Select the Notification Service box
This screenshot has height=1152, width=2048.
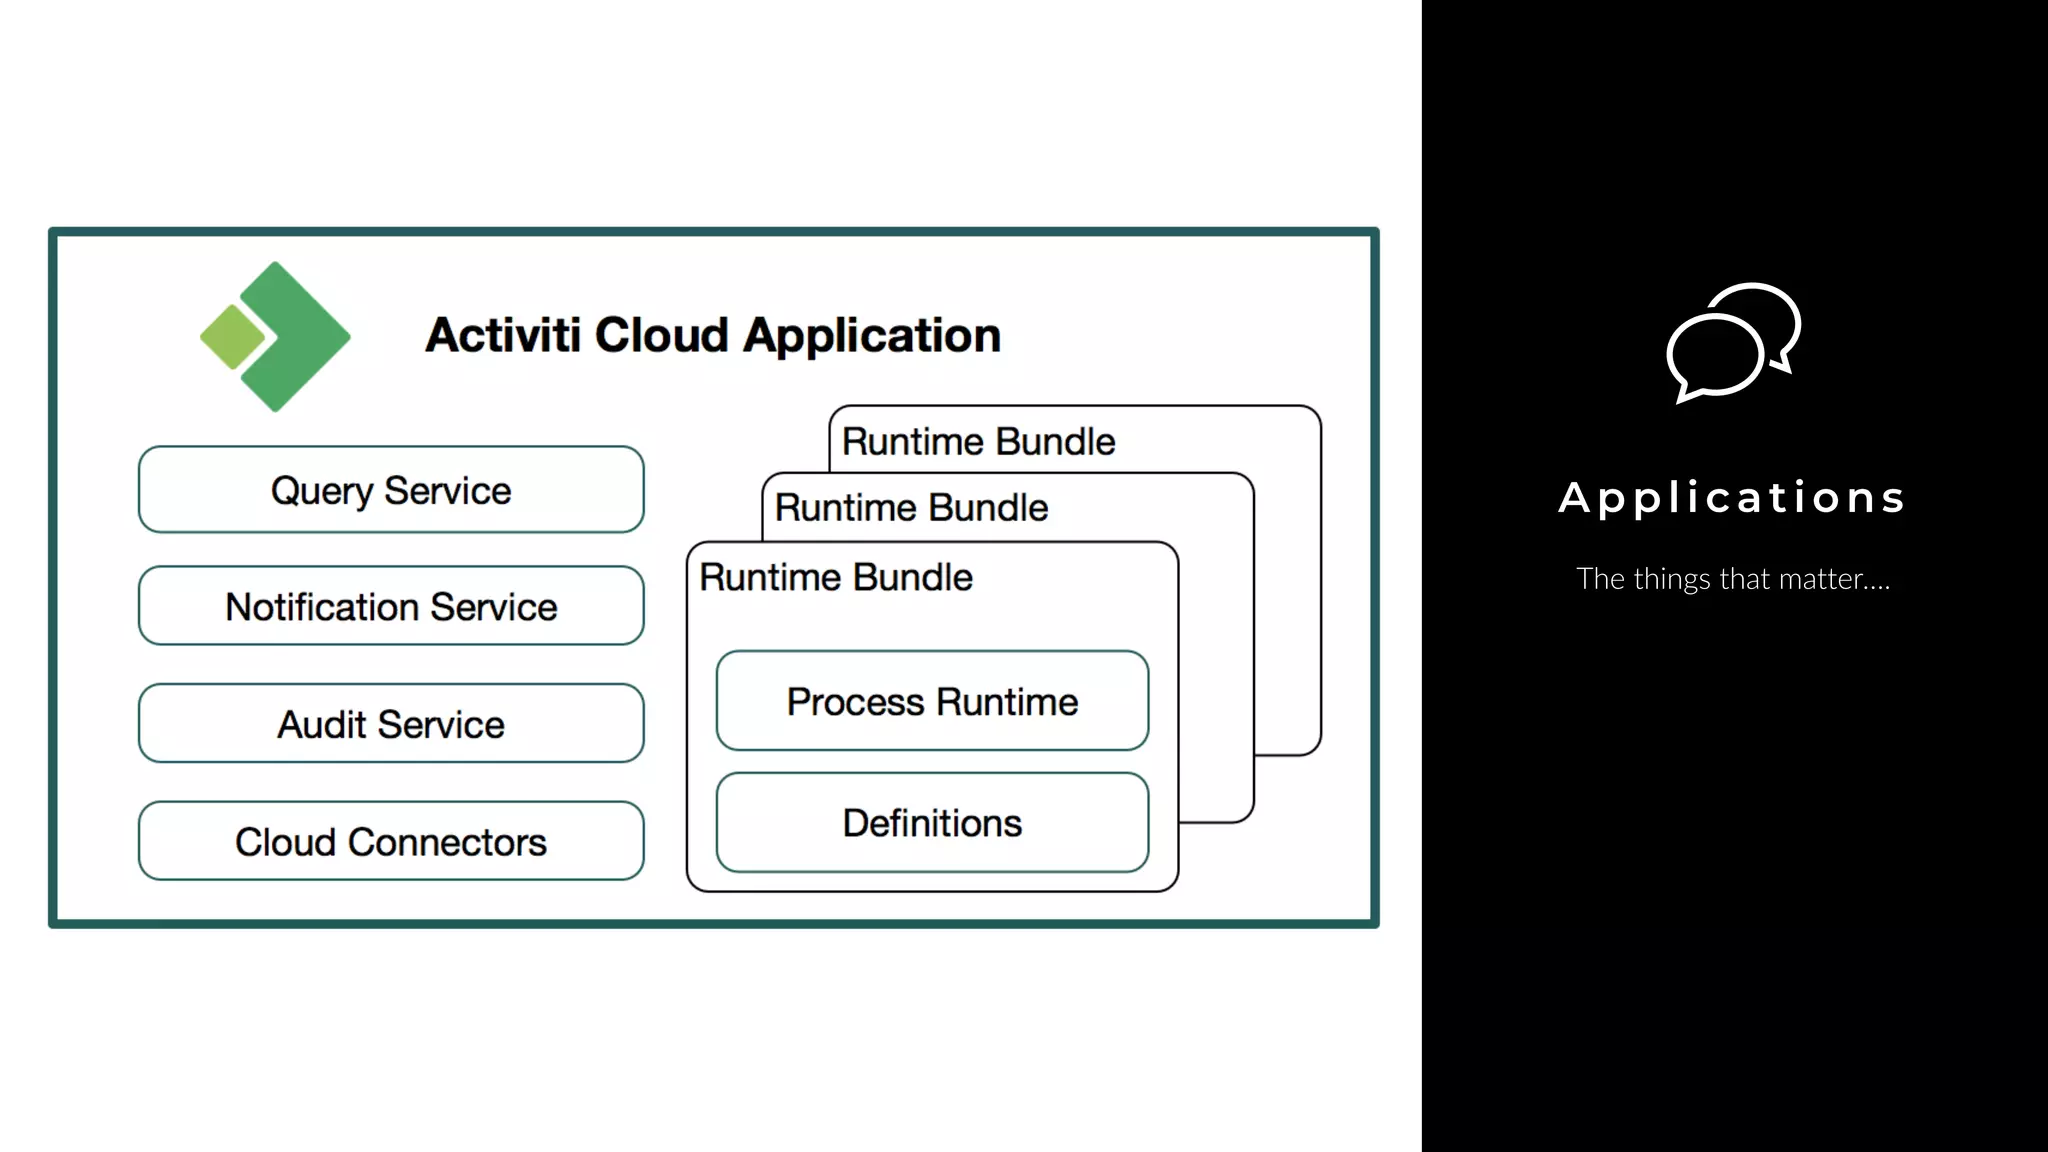click(x=391, y=606)
